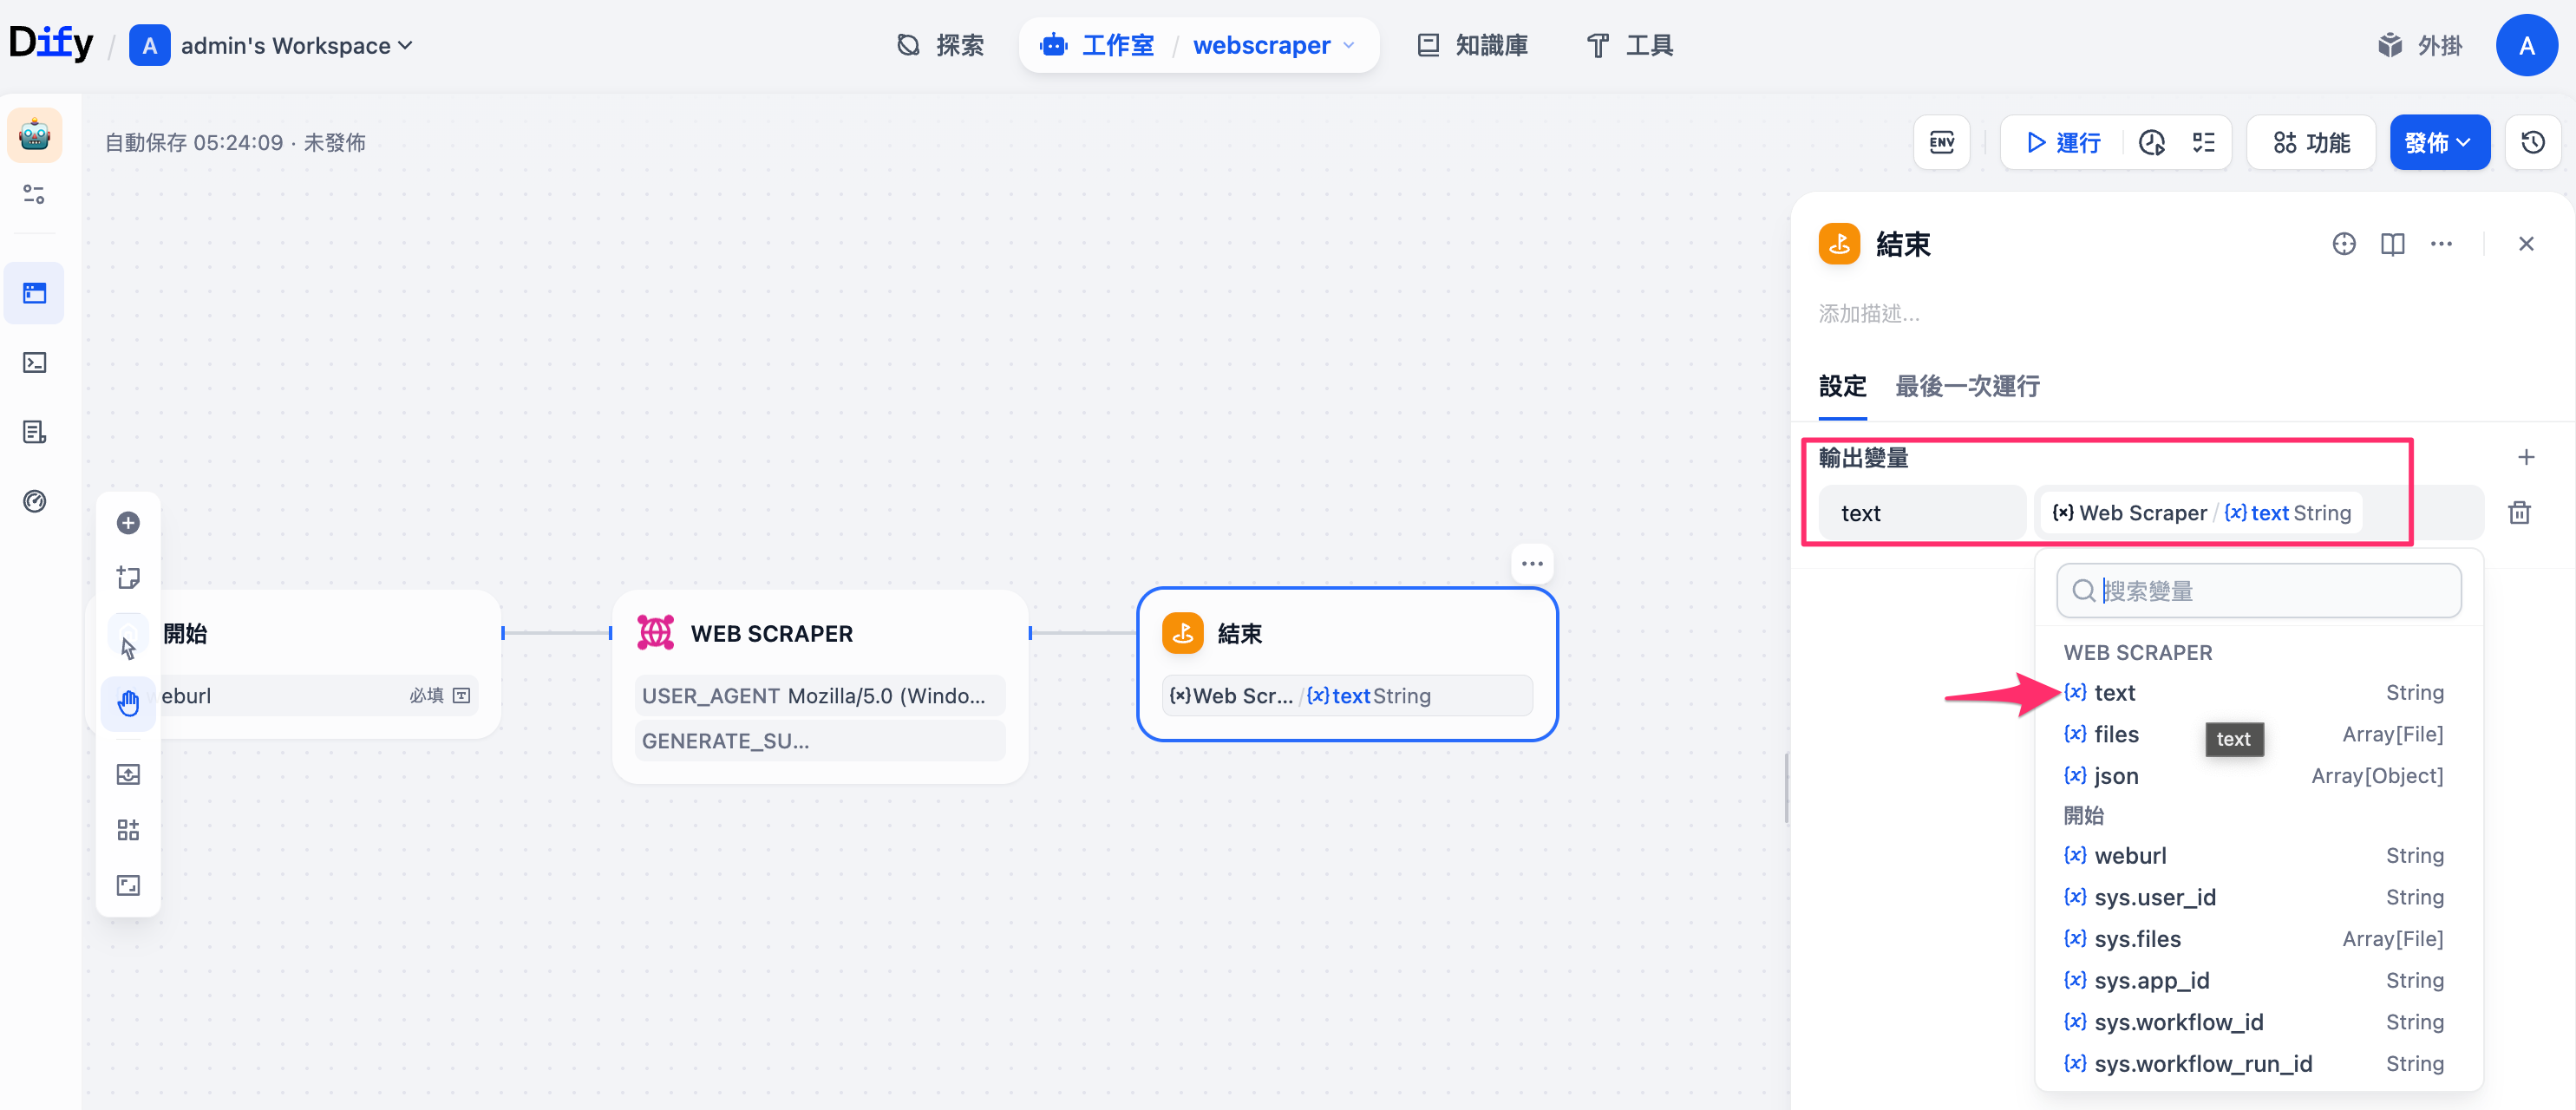Screen dimensions: 2576x1110
Task: Click the 運行 run button
Action: pos(2063,142)
